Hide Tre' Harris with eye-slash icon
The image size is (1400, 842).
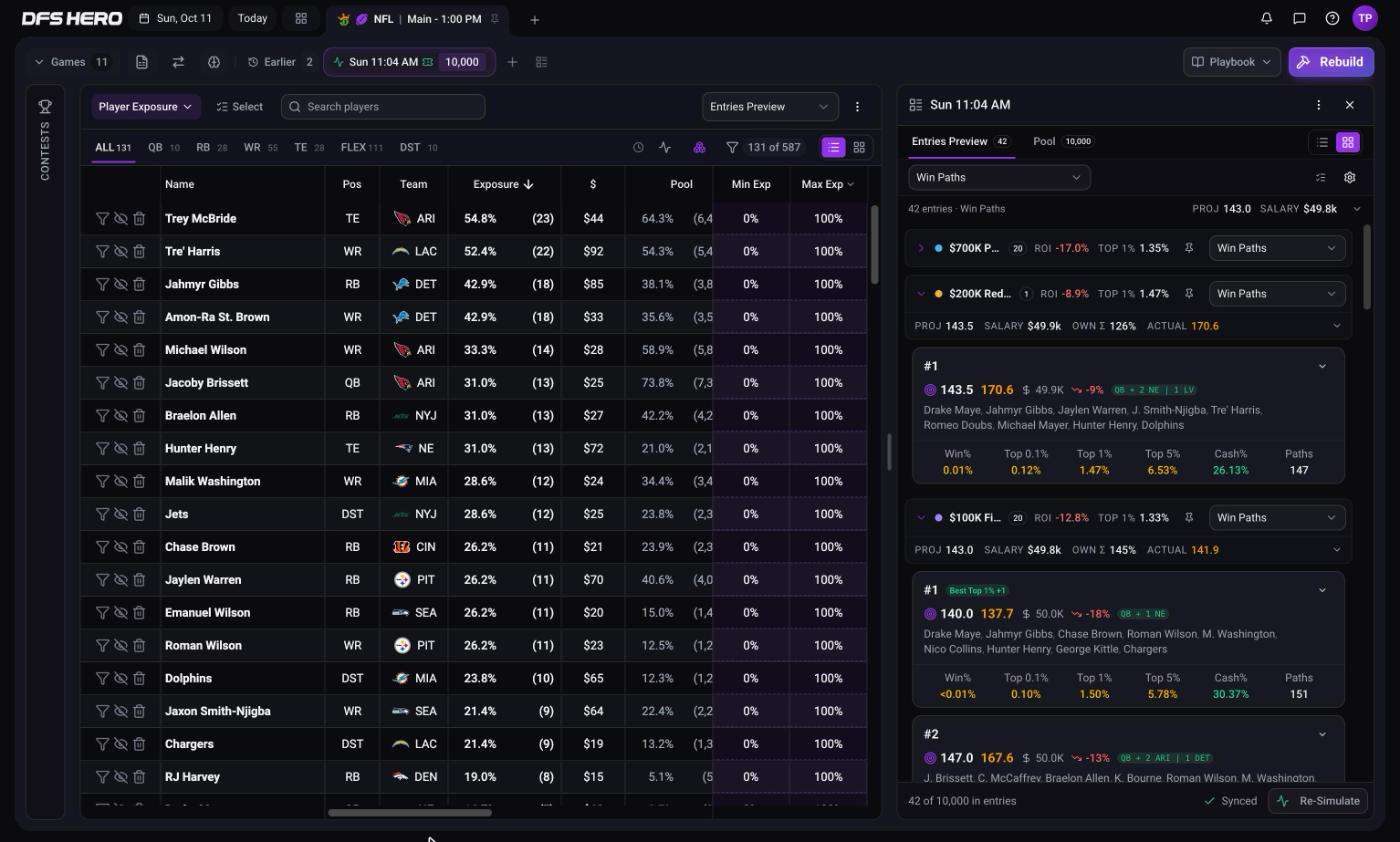(121, 251)
